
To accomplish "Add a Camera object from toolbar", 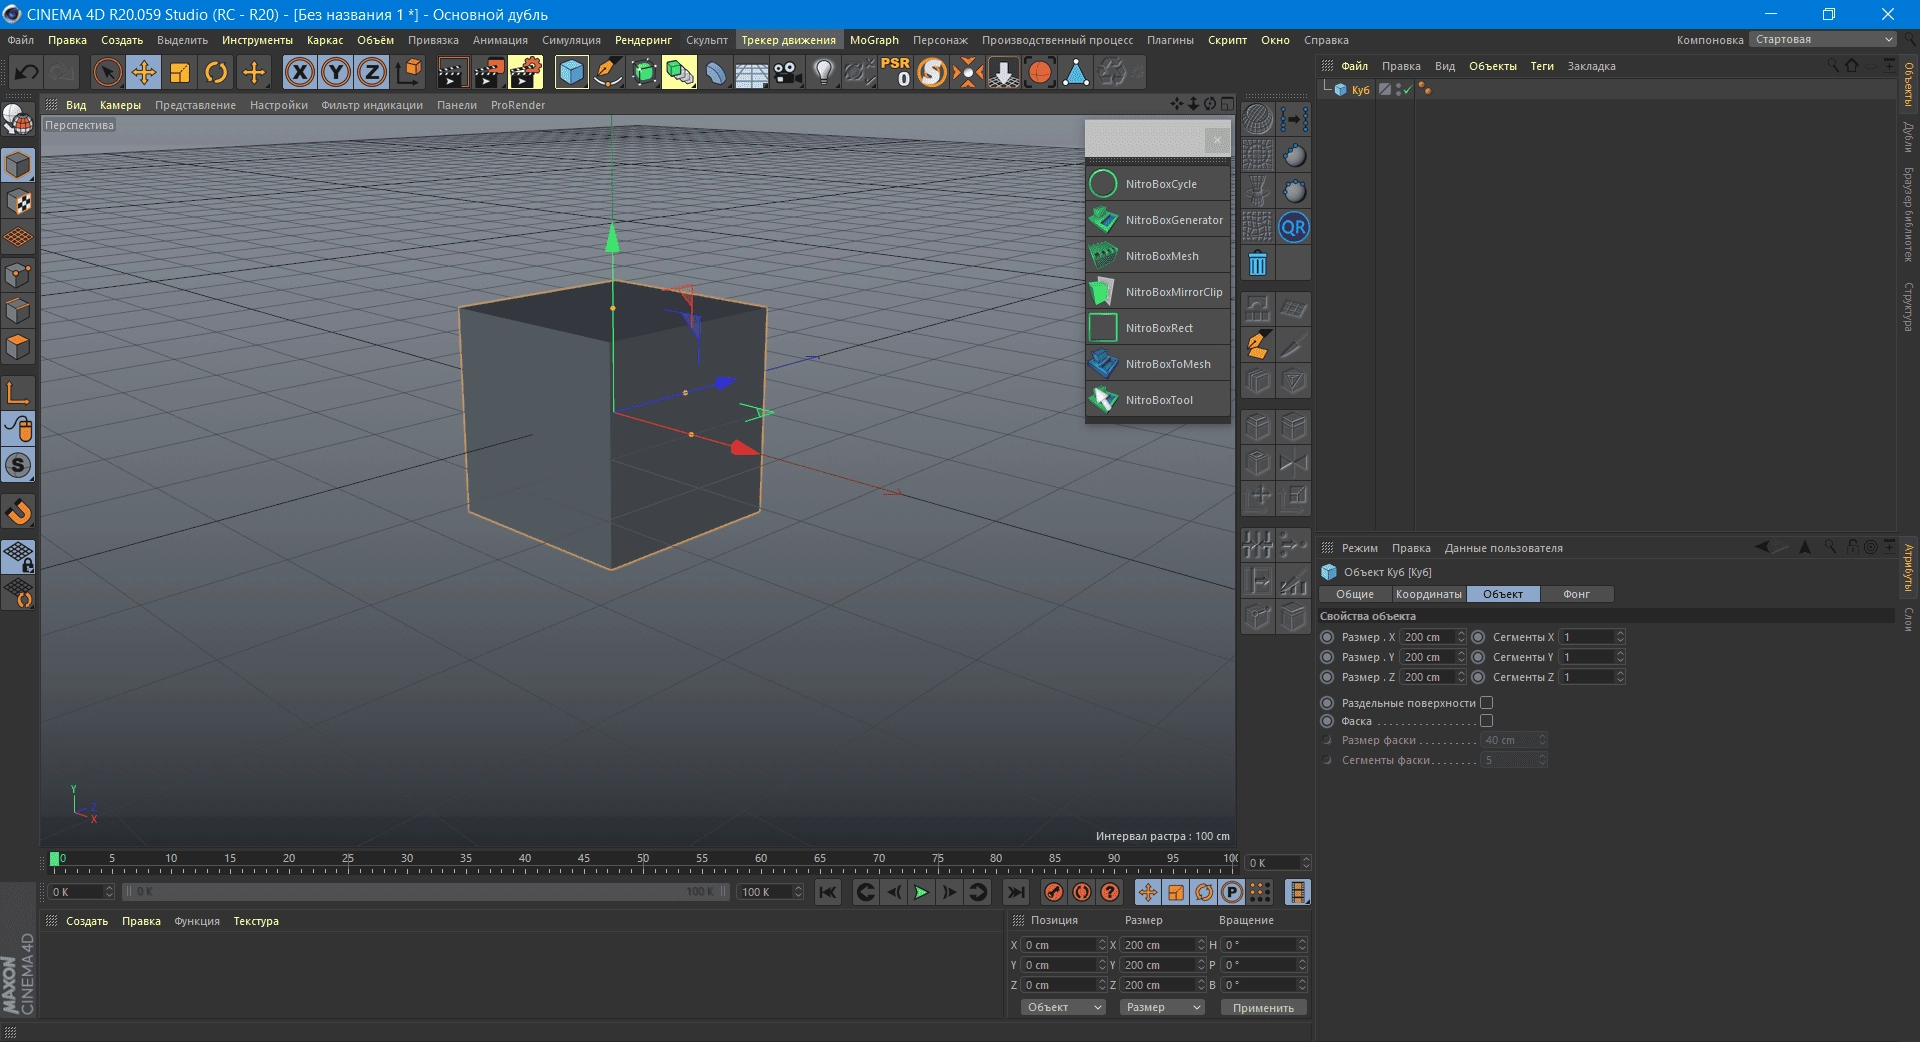I will [x=787, y=72].
